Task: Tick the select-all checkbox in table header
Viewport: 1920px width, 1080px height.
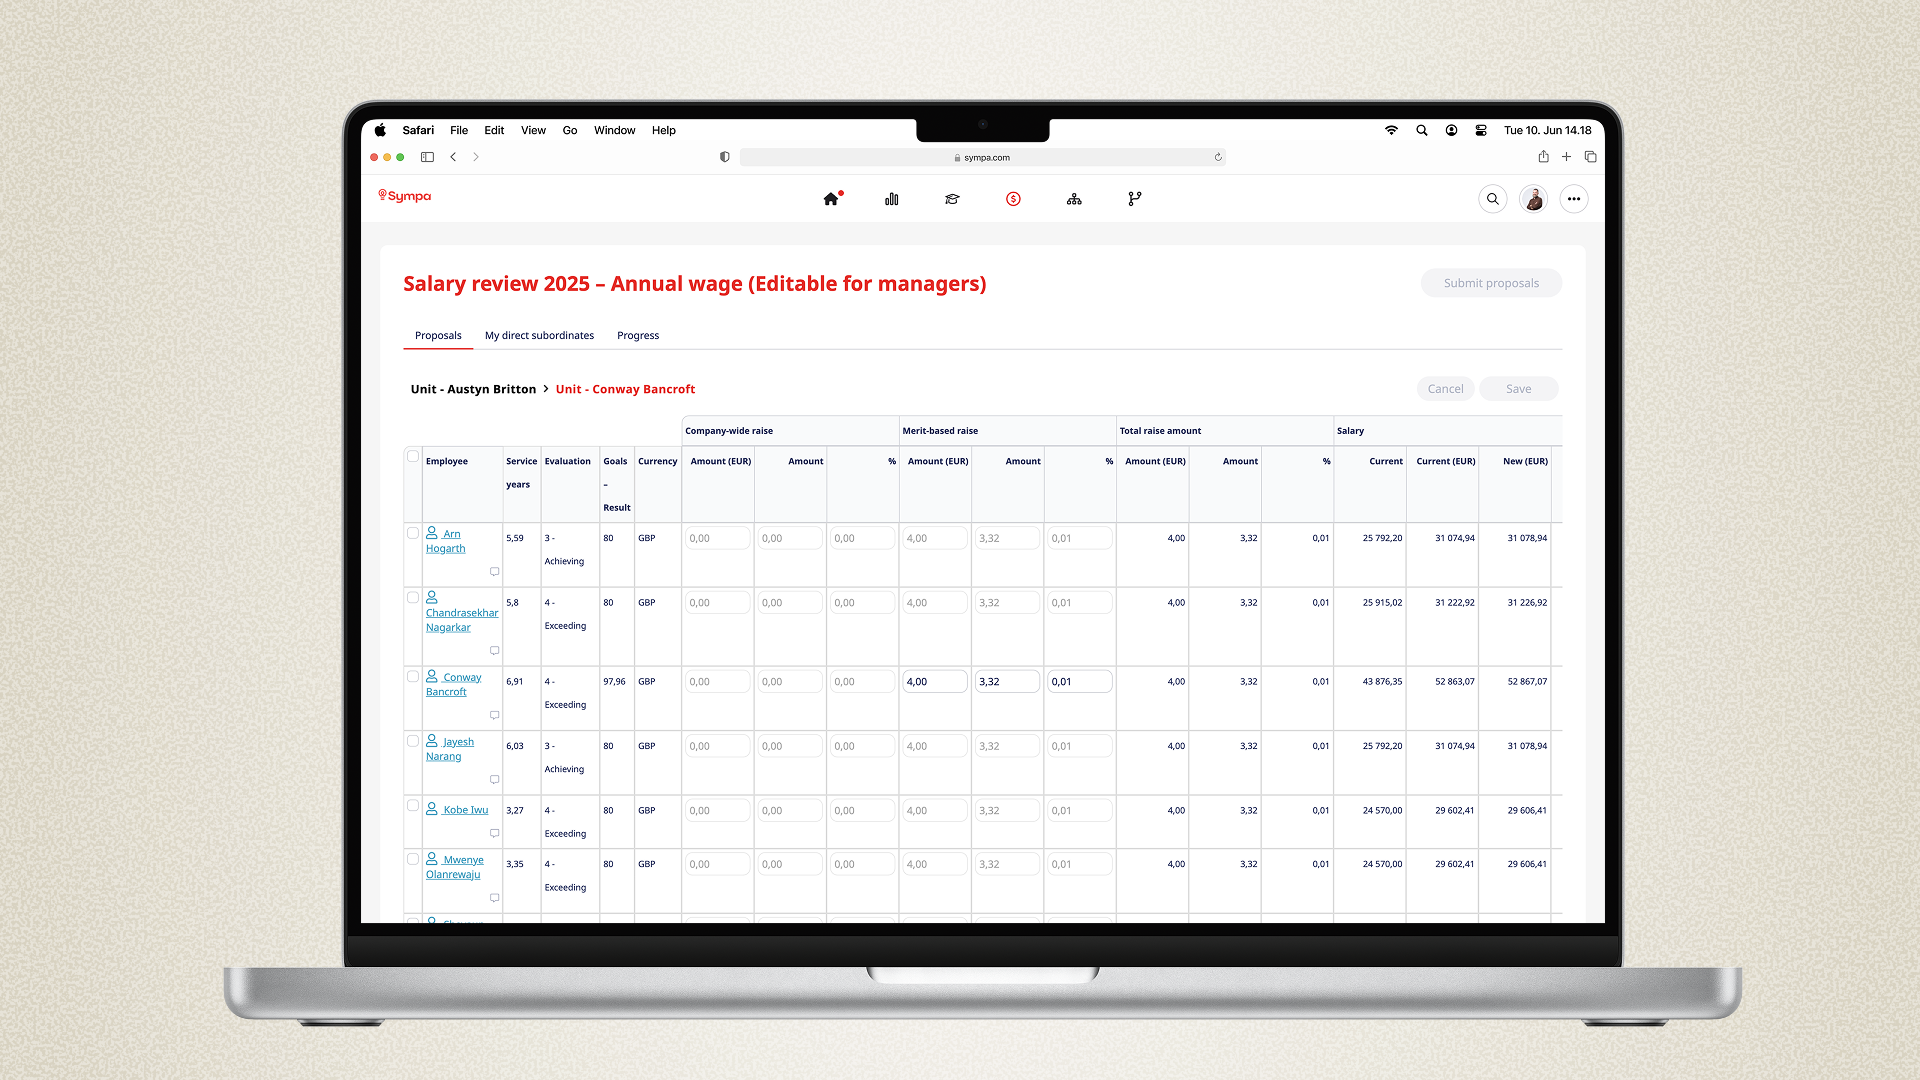Action: click(x=413, y=456)
